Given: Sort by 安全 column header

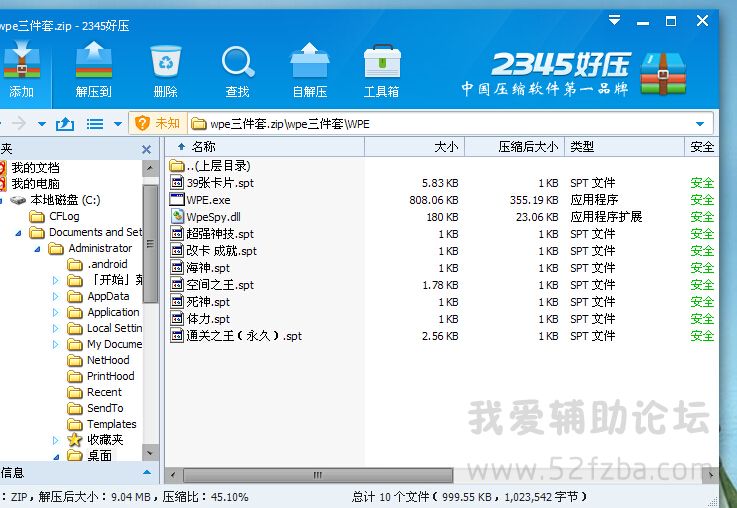Looking at the screenshot, I should [x=701, y=147].
